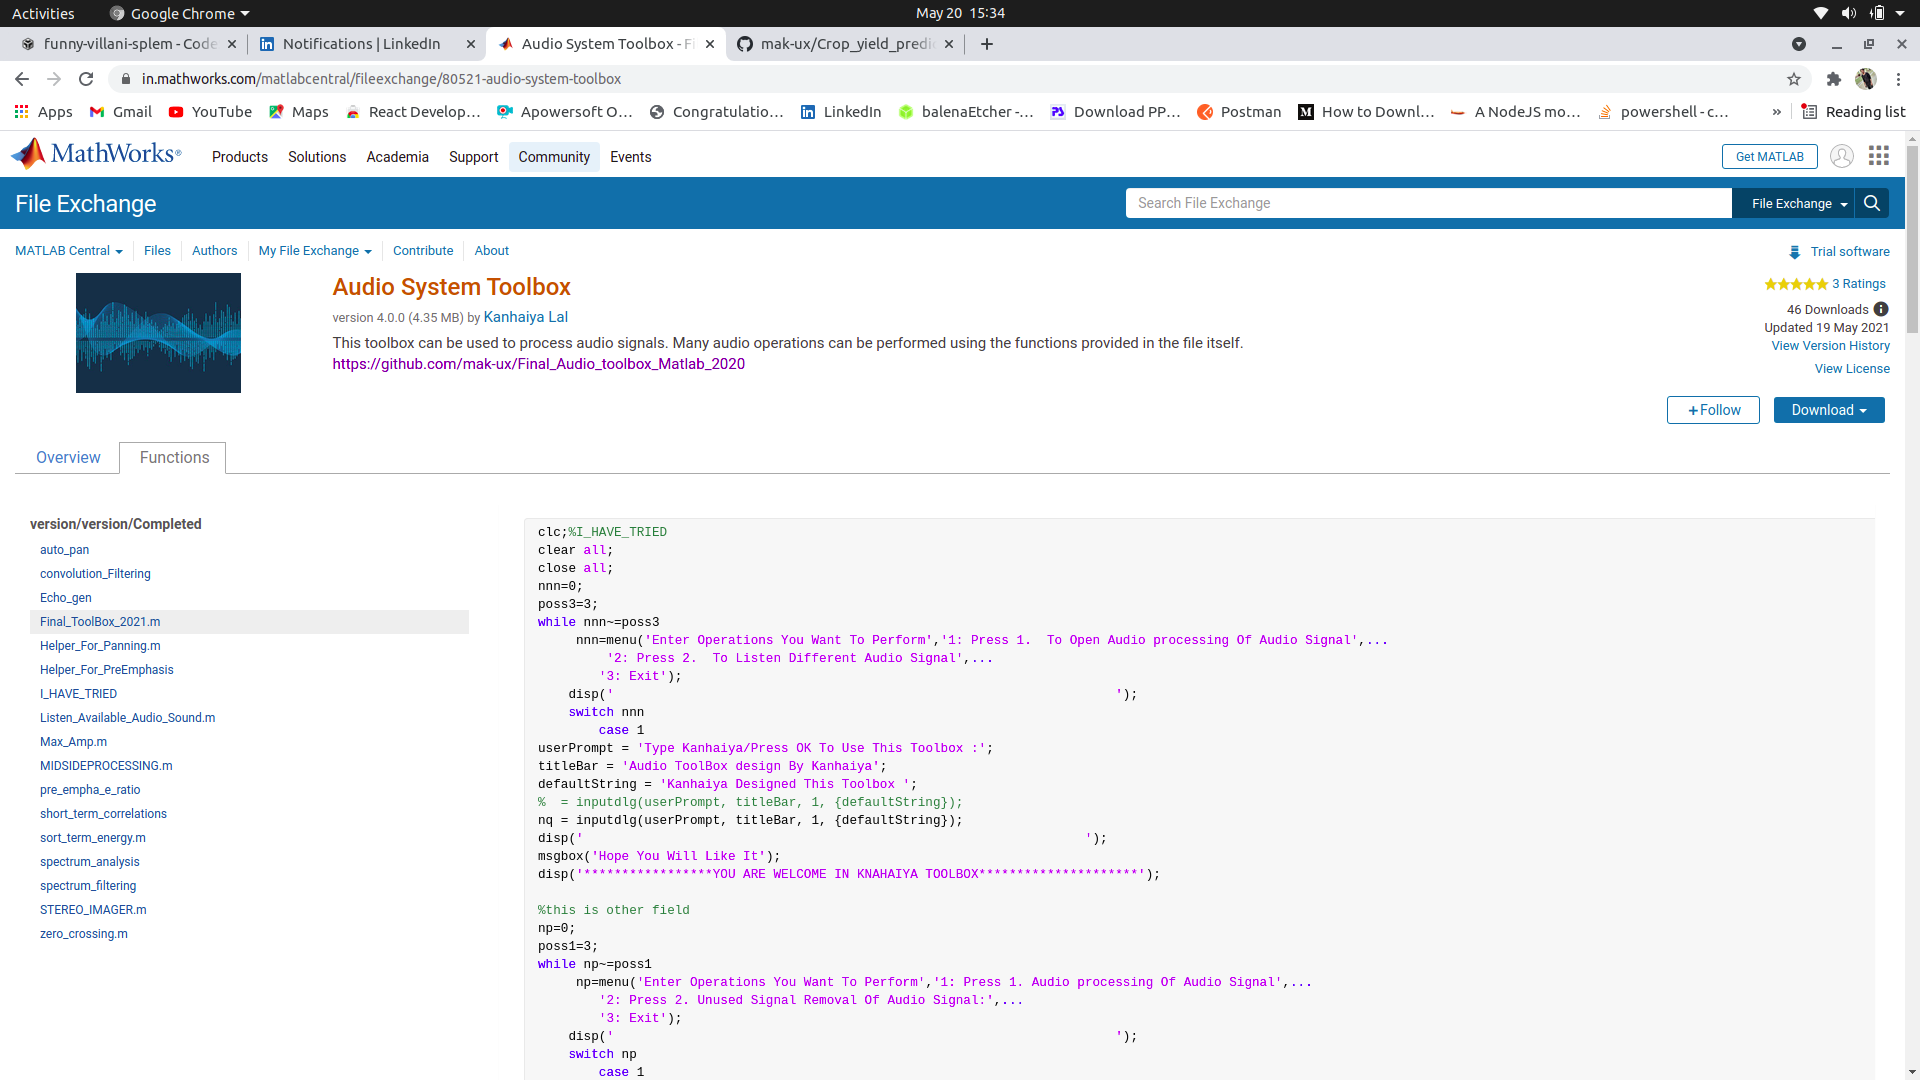Open the MathWorks user account icon
1920x1080 pixels.
tap(1841, 156)
